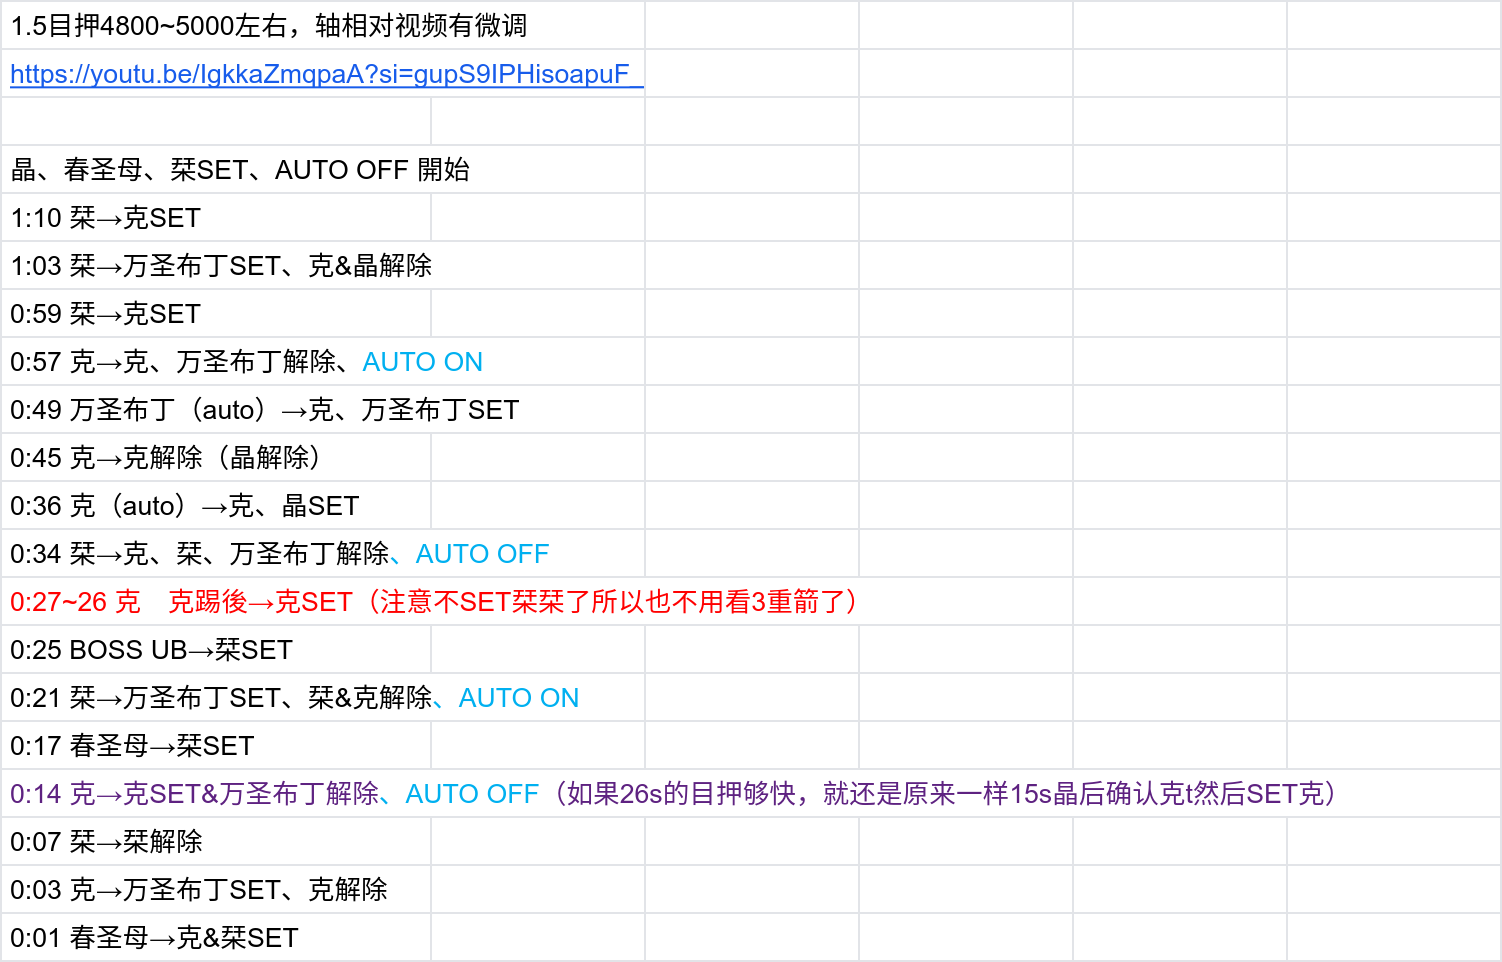The image size is (1502, 962).
Task: Click the 0:01 春圣母→克&栞SET cell
Action: 154,938
